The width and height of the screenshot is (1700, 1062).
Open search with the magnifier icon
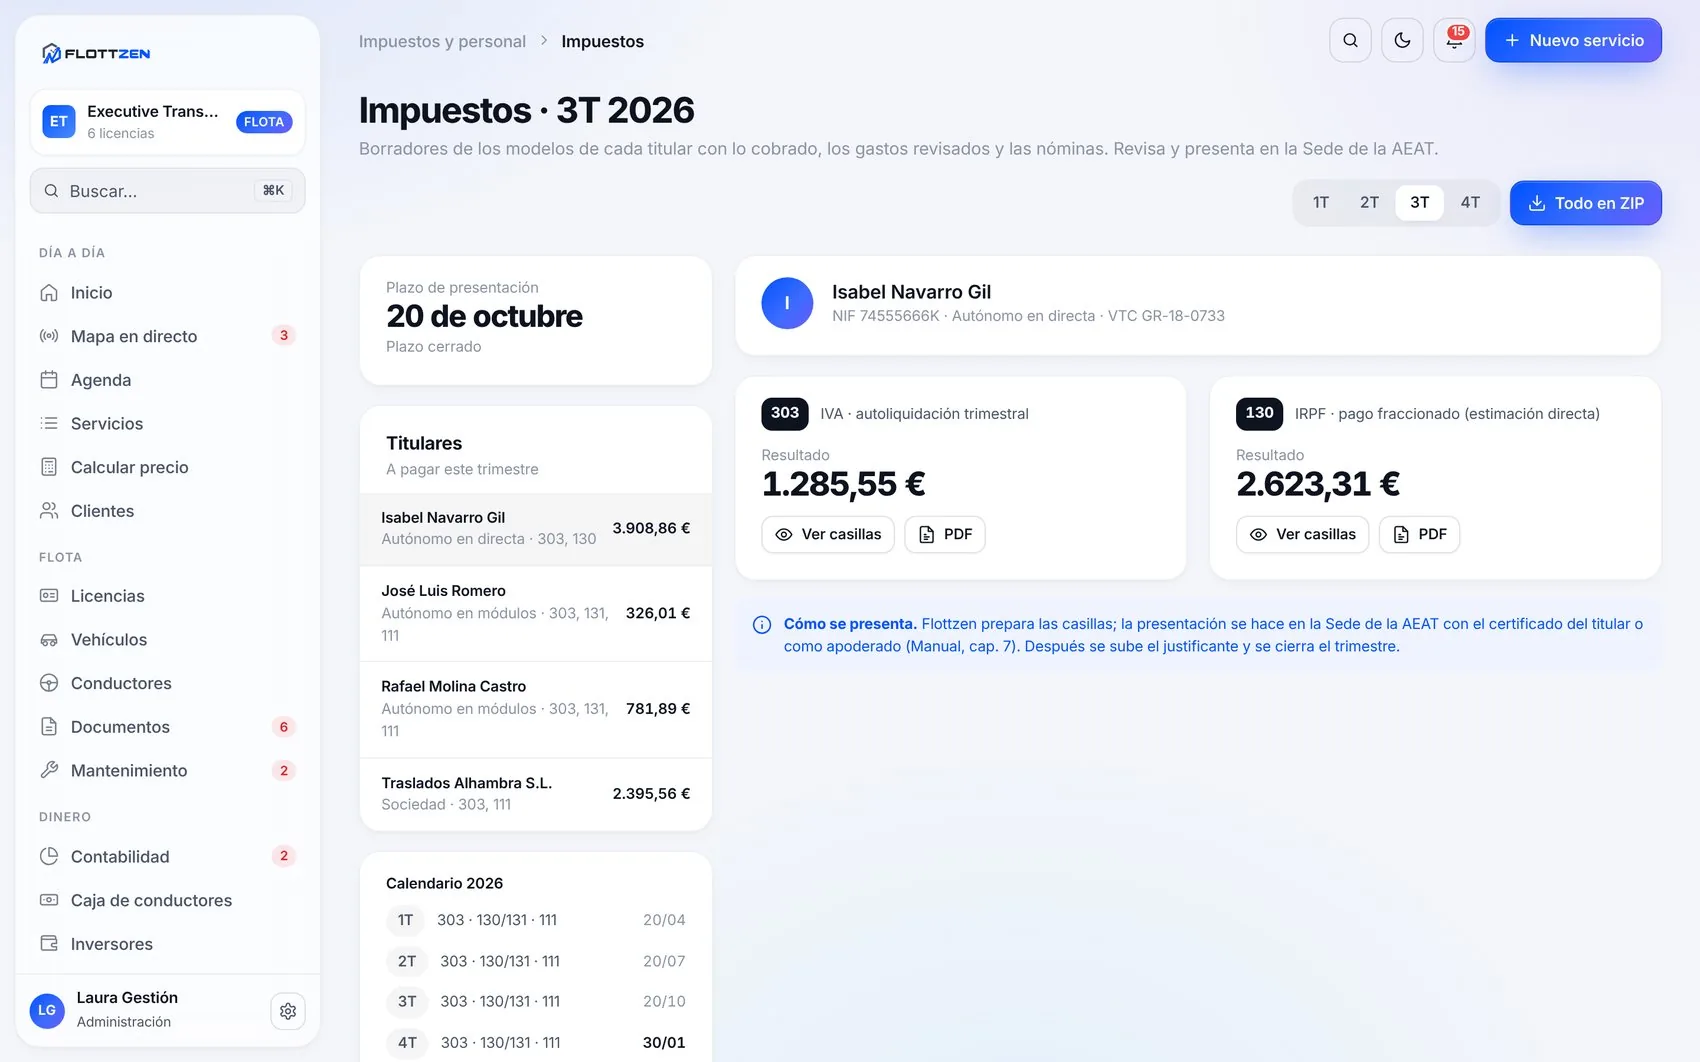tap(1350, 41)
